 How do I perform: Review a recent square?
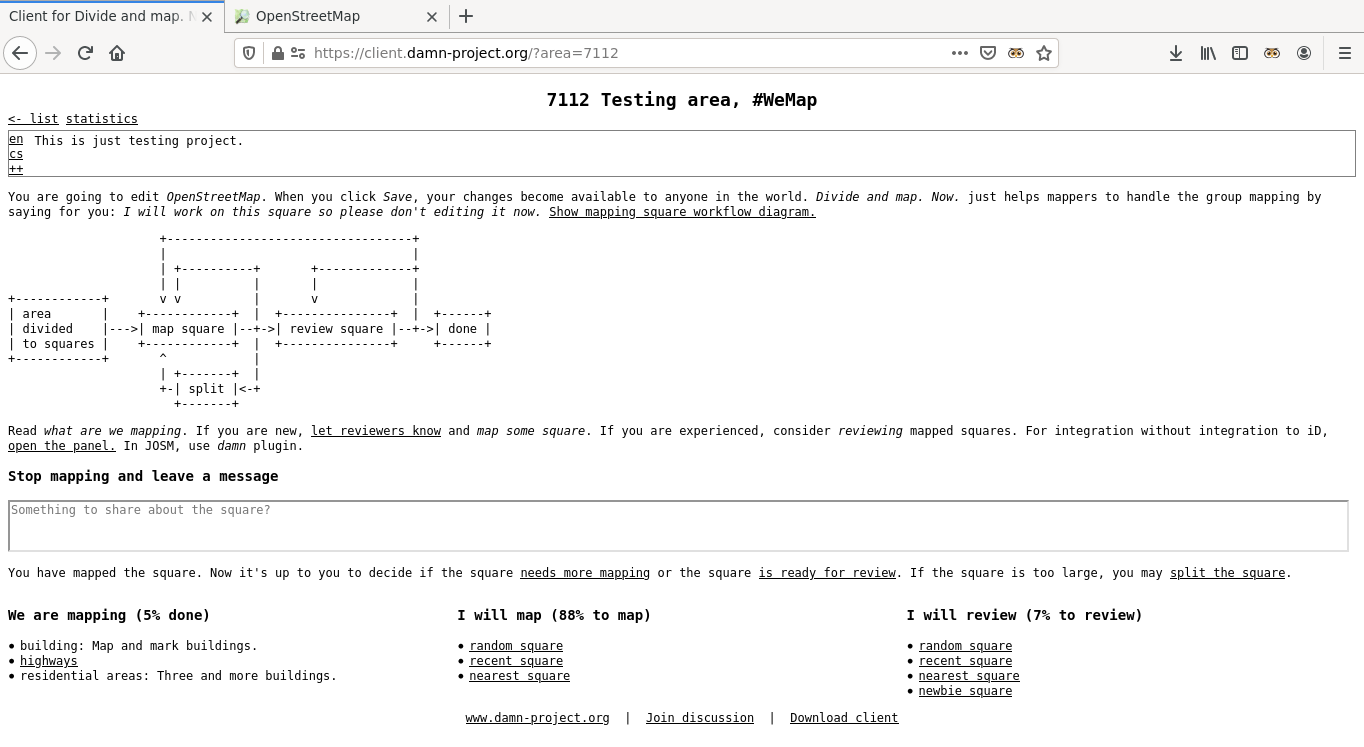click(965, 661)
